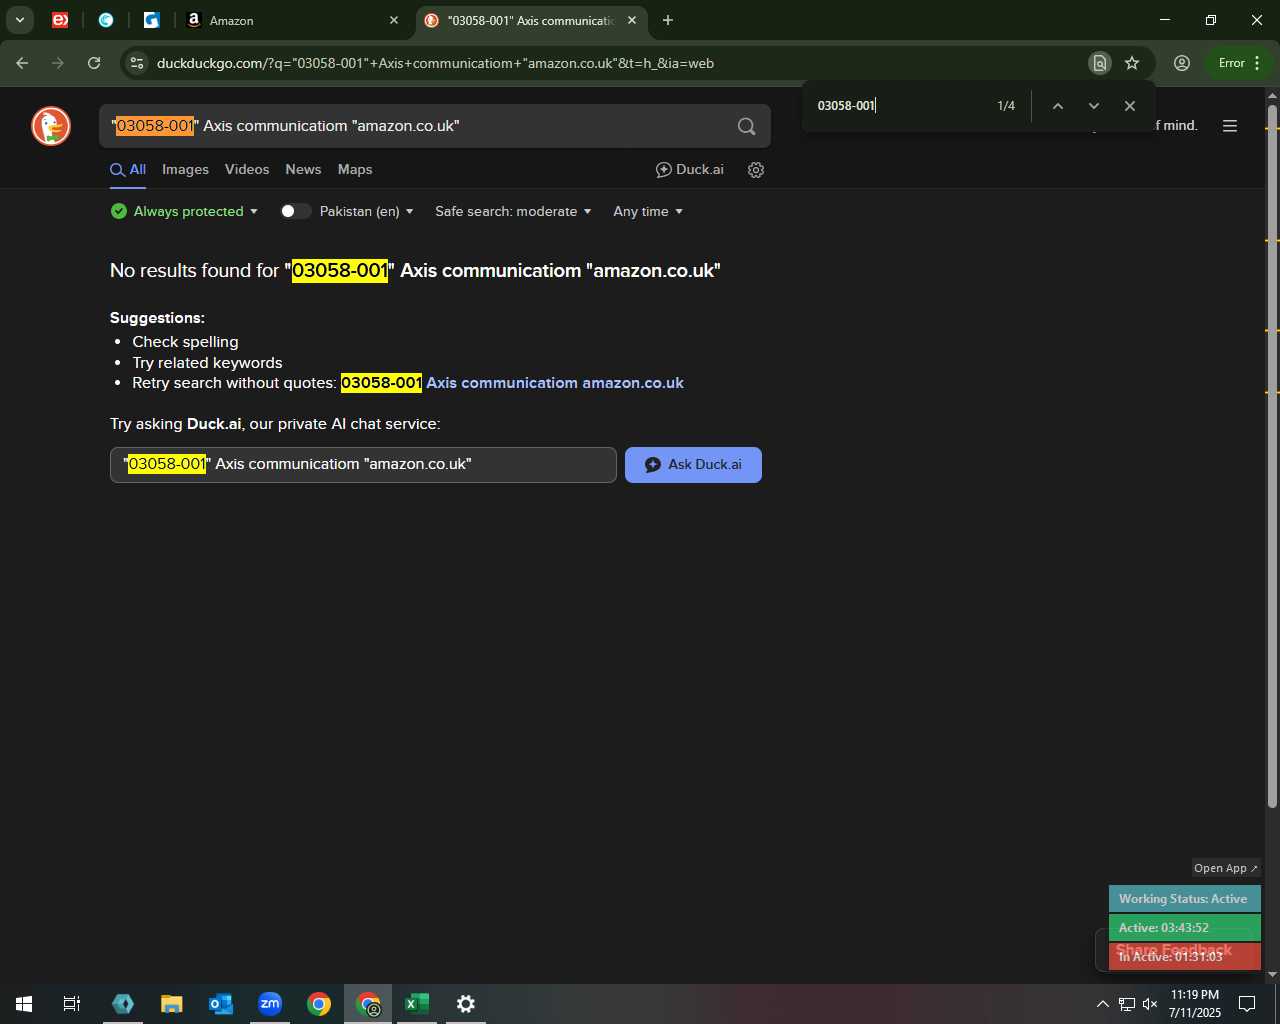1280x1024 pixels.
Task: Switch to Maps results
Action: 355,170
